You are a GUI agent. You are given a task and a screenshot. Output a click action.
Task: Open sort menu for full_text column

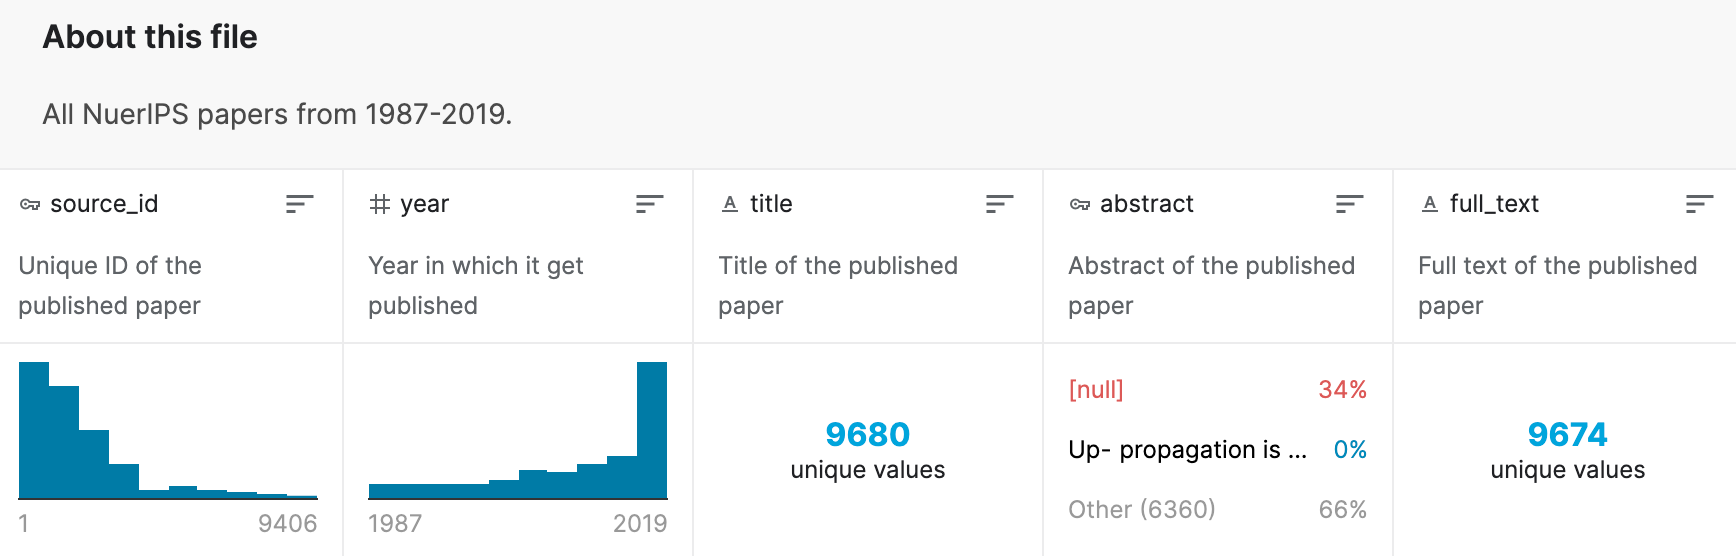click(x=1699, y=204)
